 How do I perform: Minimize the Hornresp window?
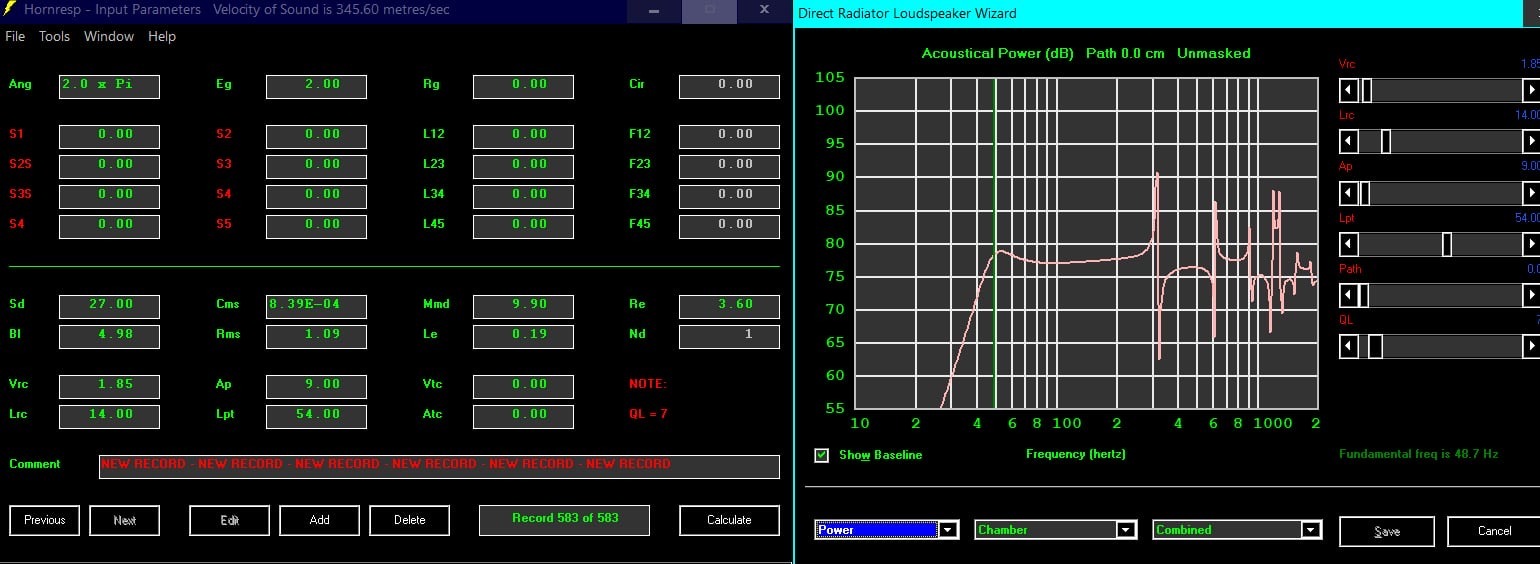pos(654,10)
